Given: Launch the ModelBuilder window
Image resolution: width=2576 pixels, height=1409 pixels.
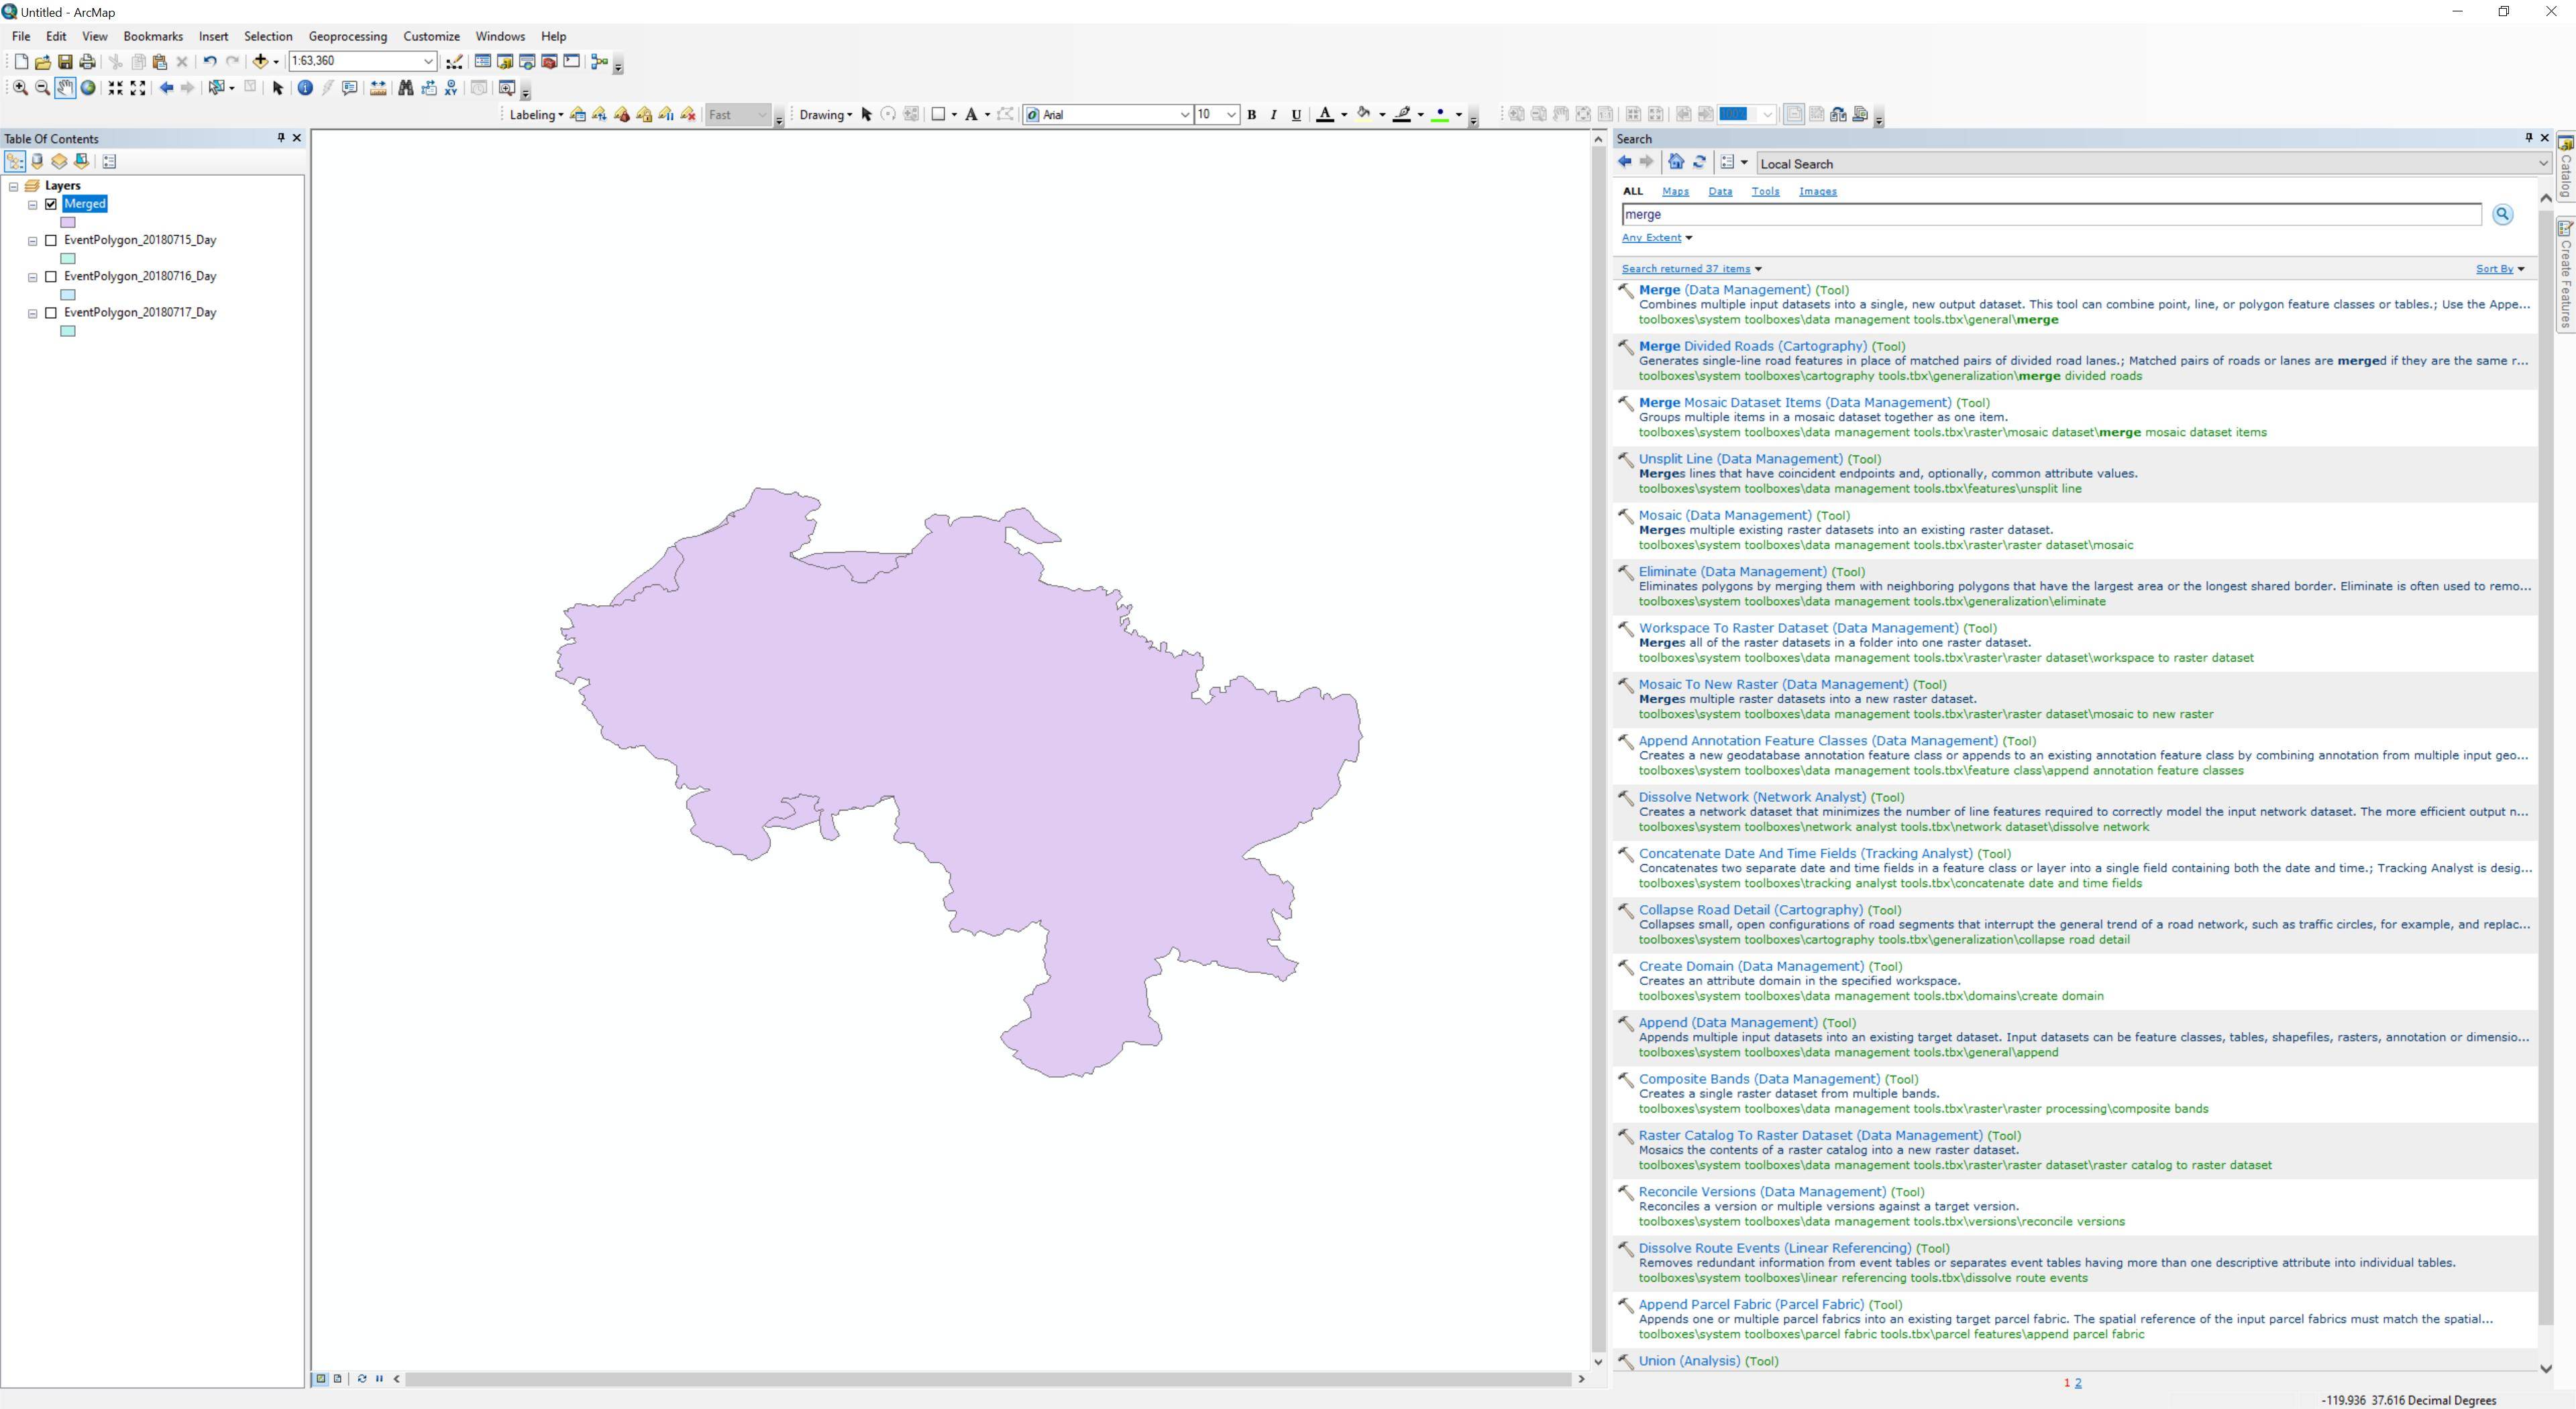Looking at the screenshot, I should click(600, 61).
